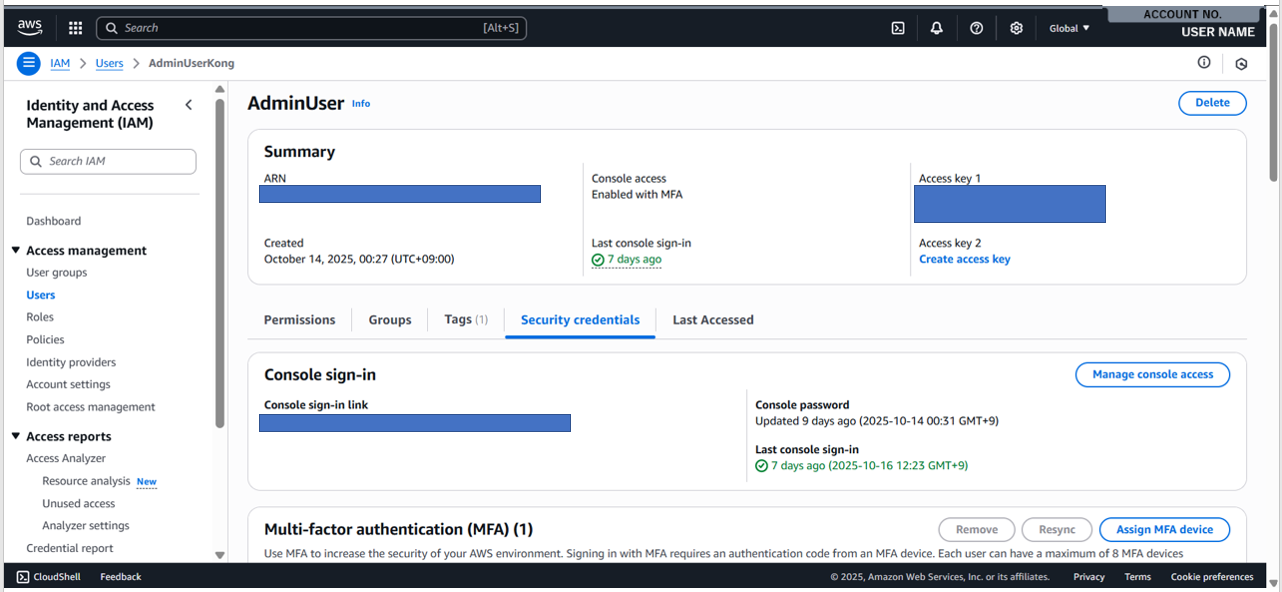
Task: Click the Assign MFA device button
Action: pyautogui.click(x=1164, y=530)
